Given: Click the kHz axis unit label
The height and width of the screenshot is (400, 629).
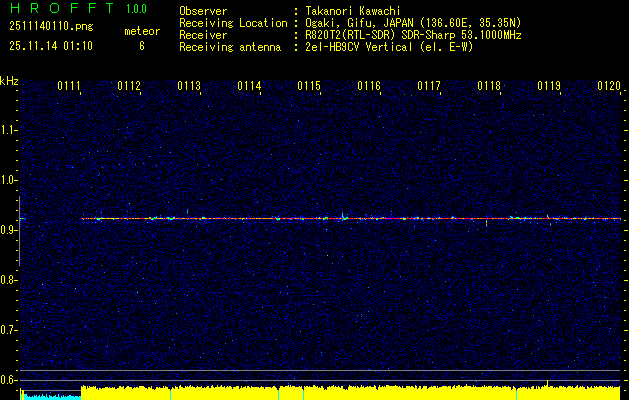Looking at the screenshot, I should [x=9, y=80].
